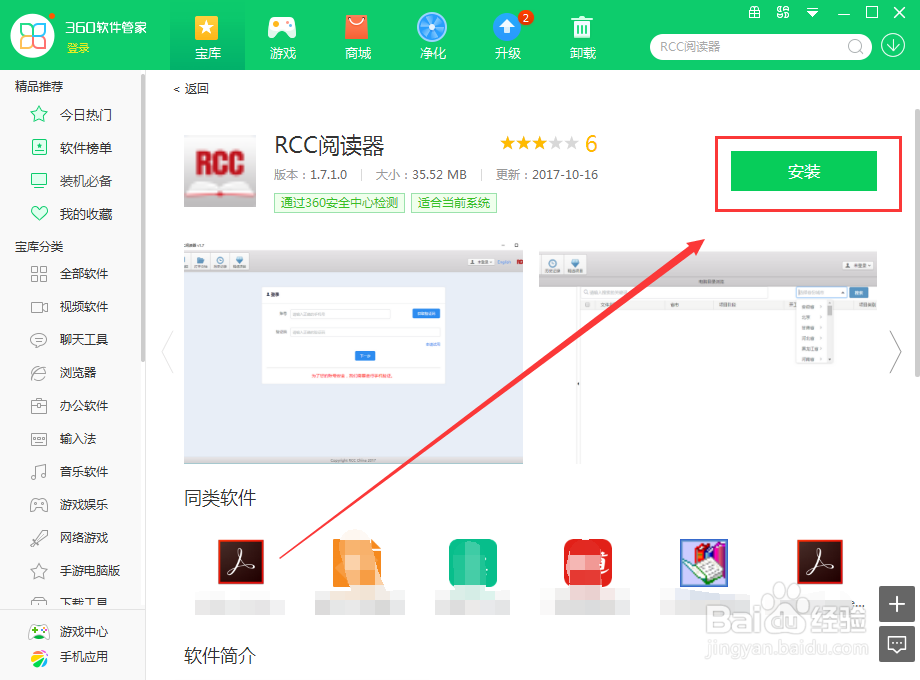The height and width of the screenshot is (680, 920).
Task: Click the 我的收藏 heart icon
Action: pos(39,214)
